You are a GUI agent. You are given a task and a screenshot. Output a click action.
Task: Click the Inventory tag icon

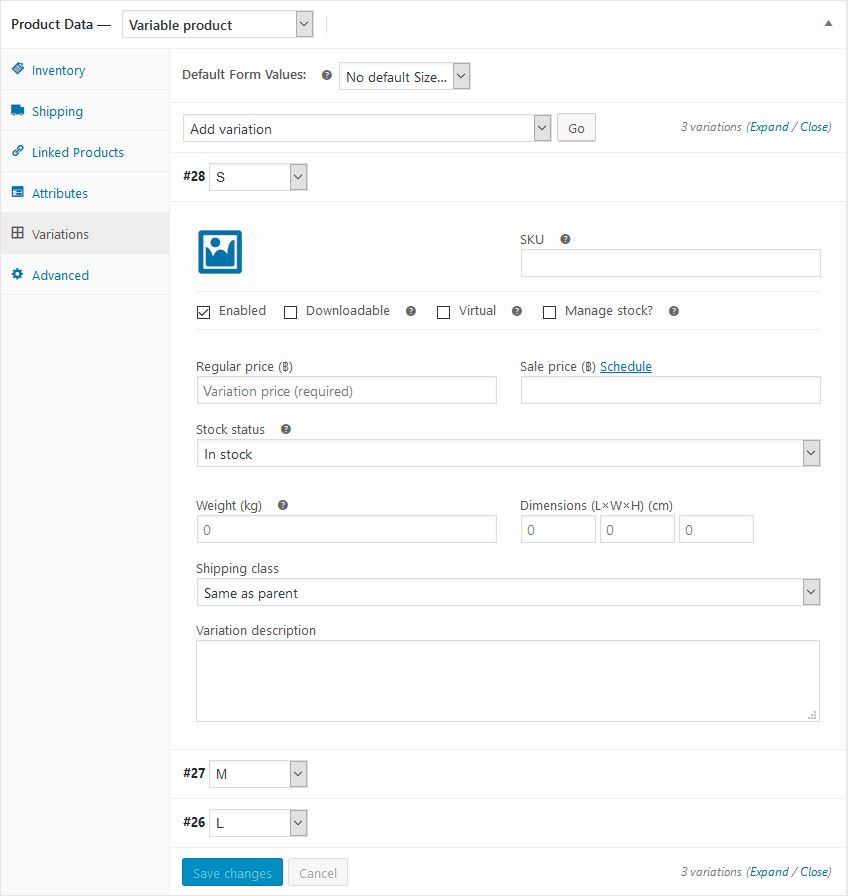coord(18,69)
